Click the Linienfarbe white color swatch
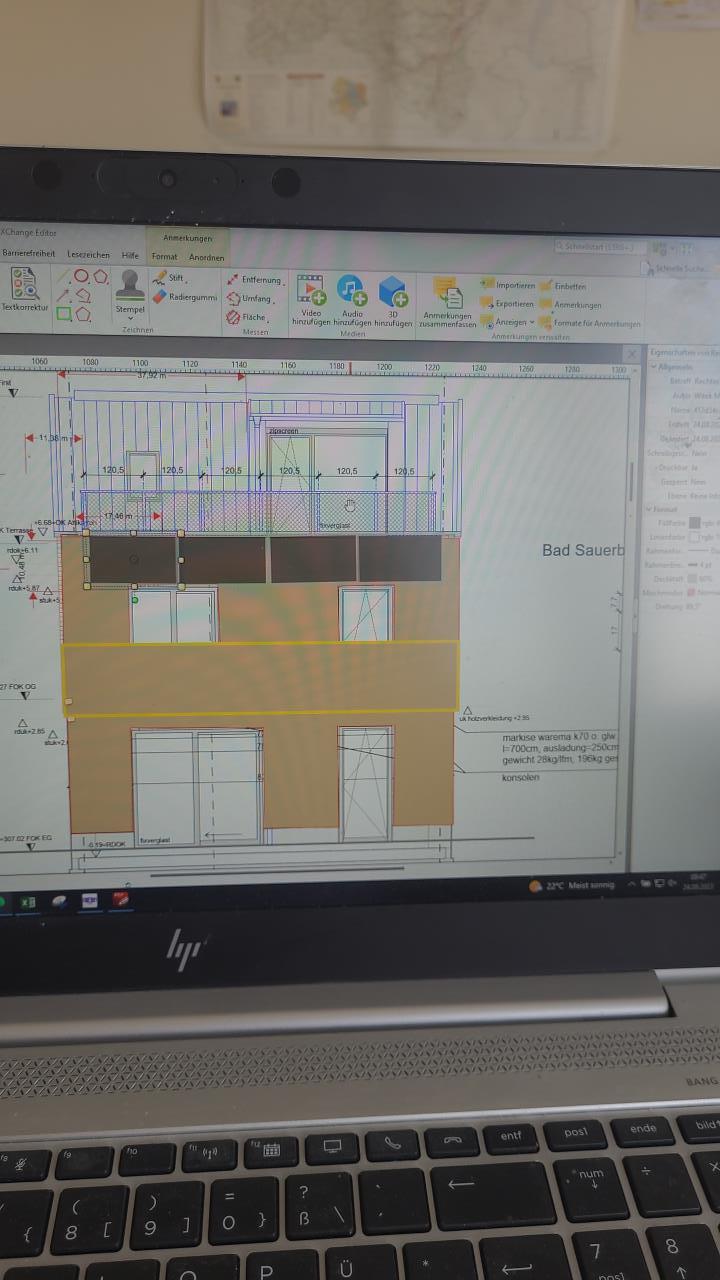720x1280 pixels. click(x=693, y=536)
